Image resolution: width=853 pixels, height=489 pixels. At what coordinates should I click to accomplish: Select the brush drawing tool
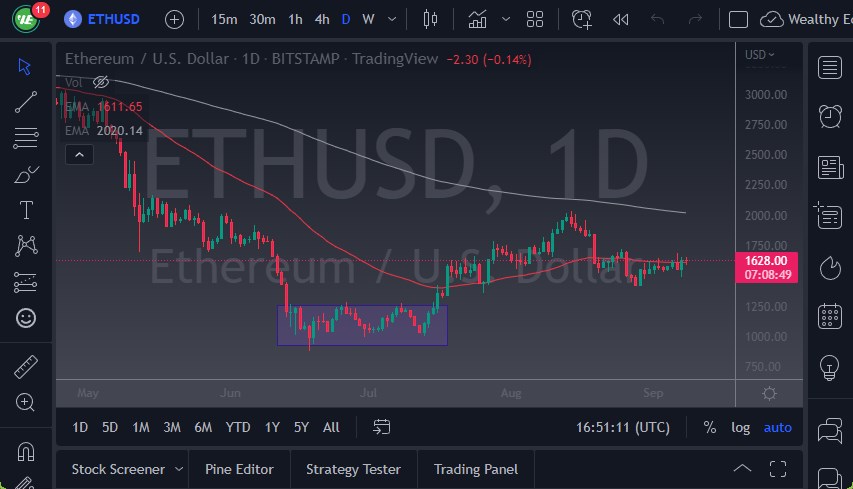(26, 174)
